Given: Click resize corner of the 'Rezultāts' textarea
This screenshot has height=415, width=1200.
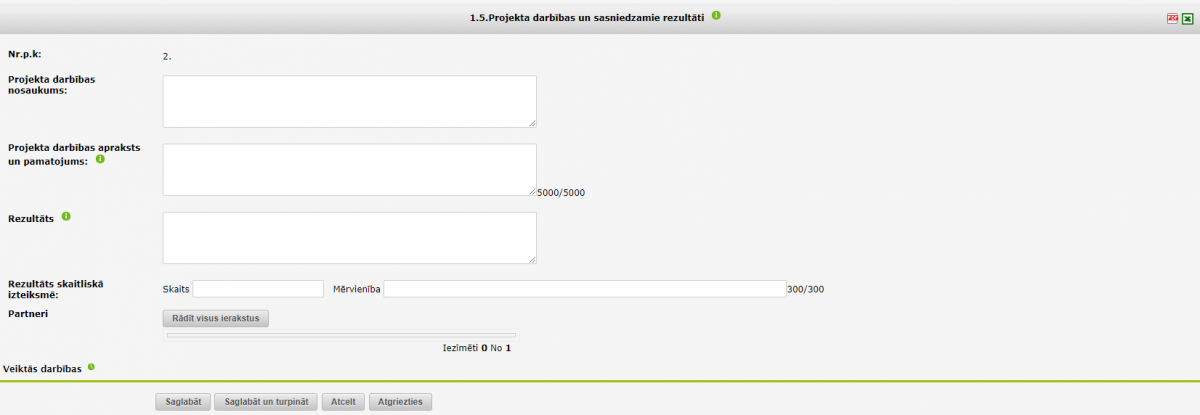Looking at the screenshot, I should tap(532, 259).
